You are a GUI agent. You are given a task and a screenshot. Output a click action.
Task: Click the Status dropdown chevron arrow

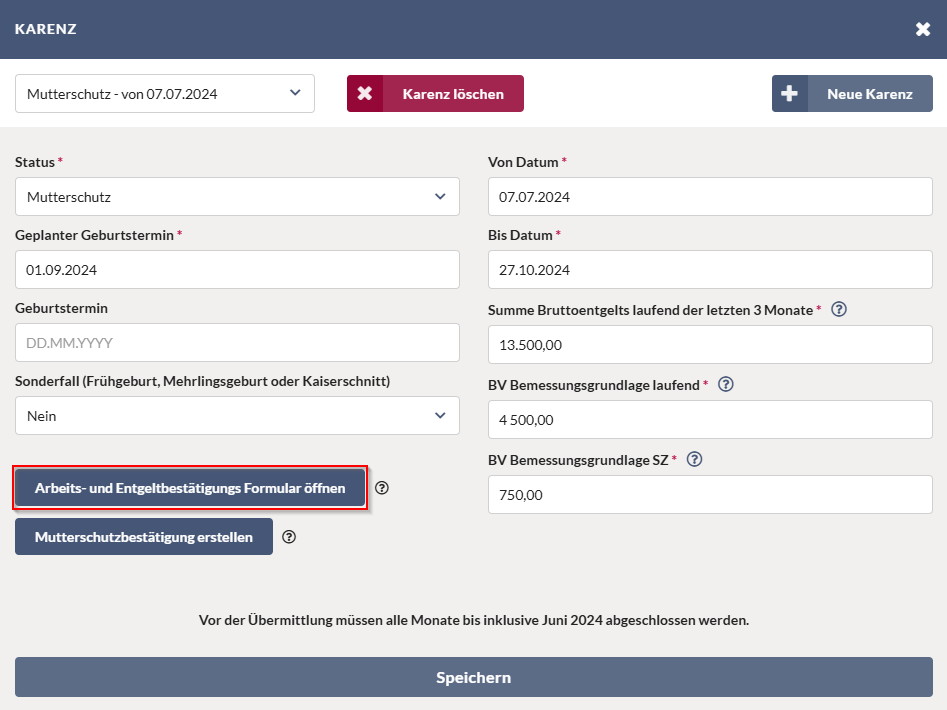440,197
